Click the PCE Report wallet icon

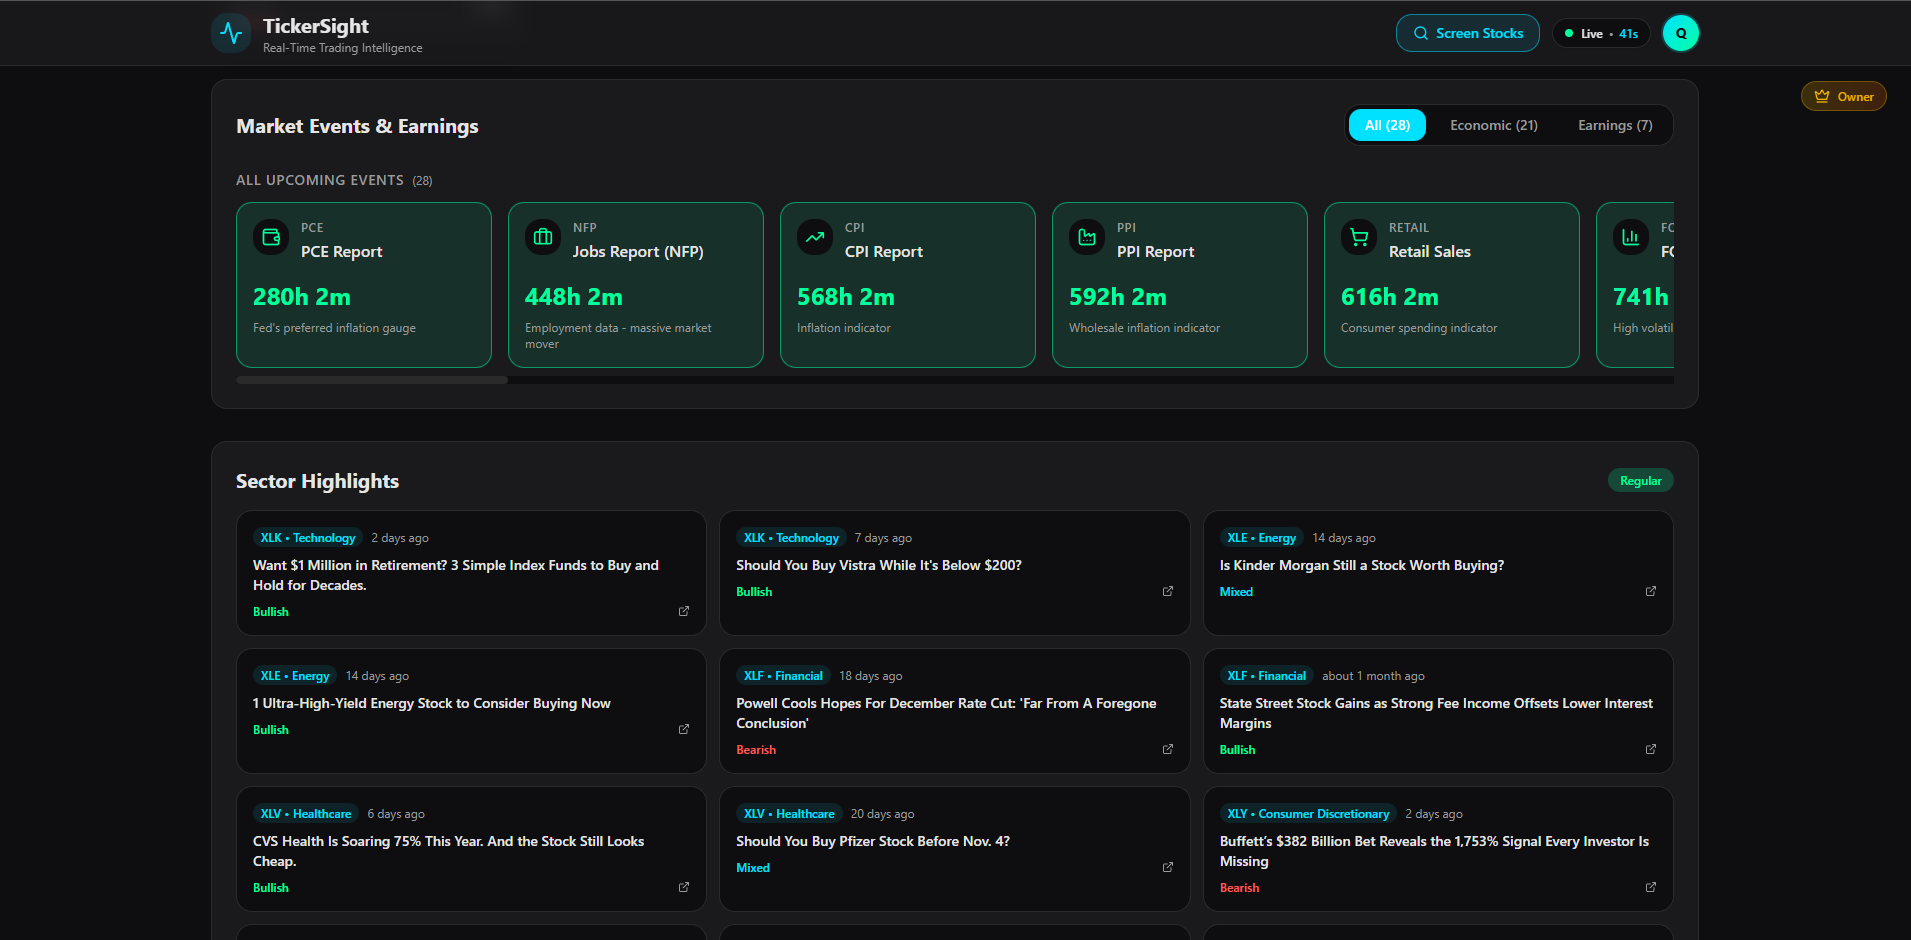271,237
